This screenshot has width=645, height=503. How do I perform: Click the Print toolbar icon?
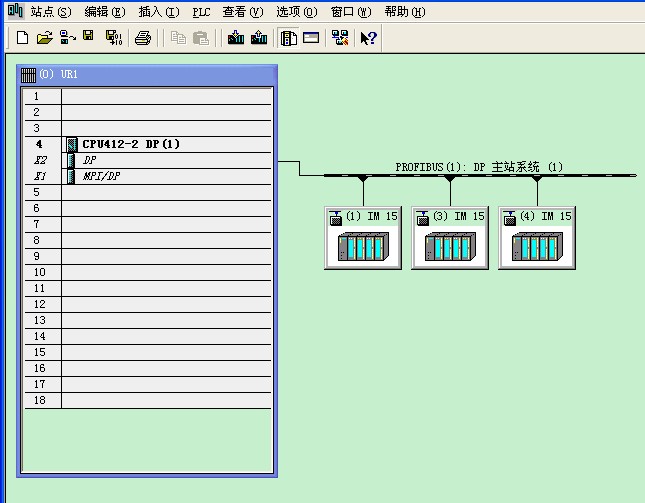[x=143, y=38]
